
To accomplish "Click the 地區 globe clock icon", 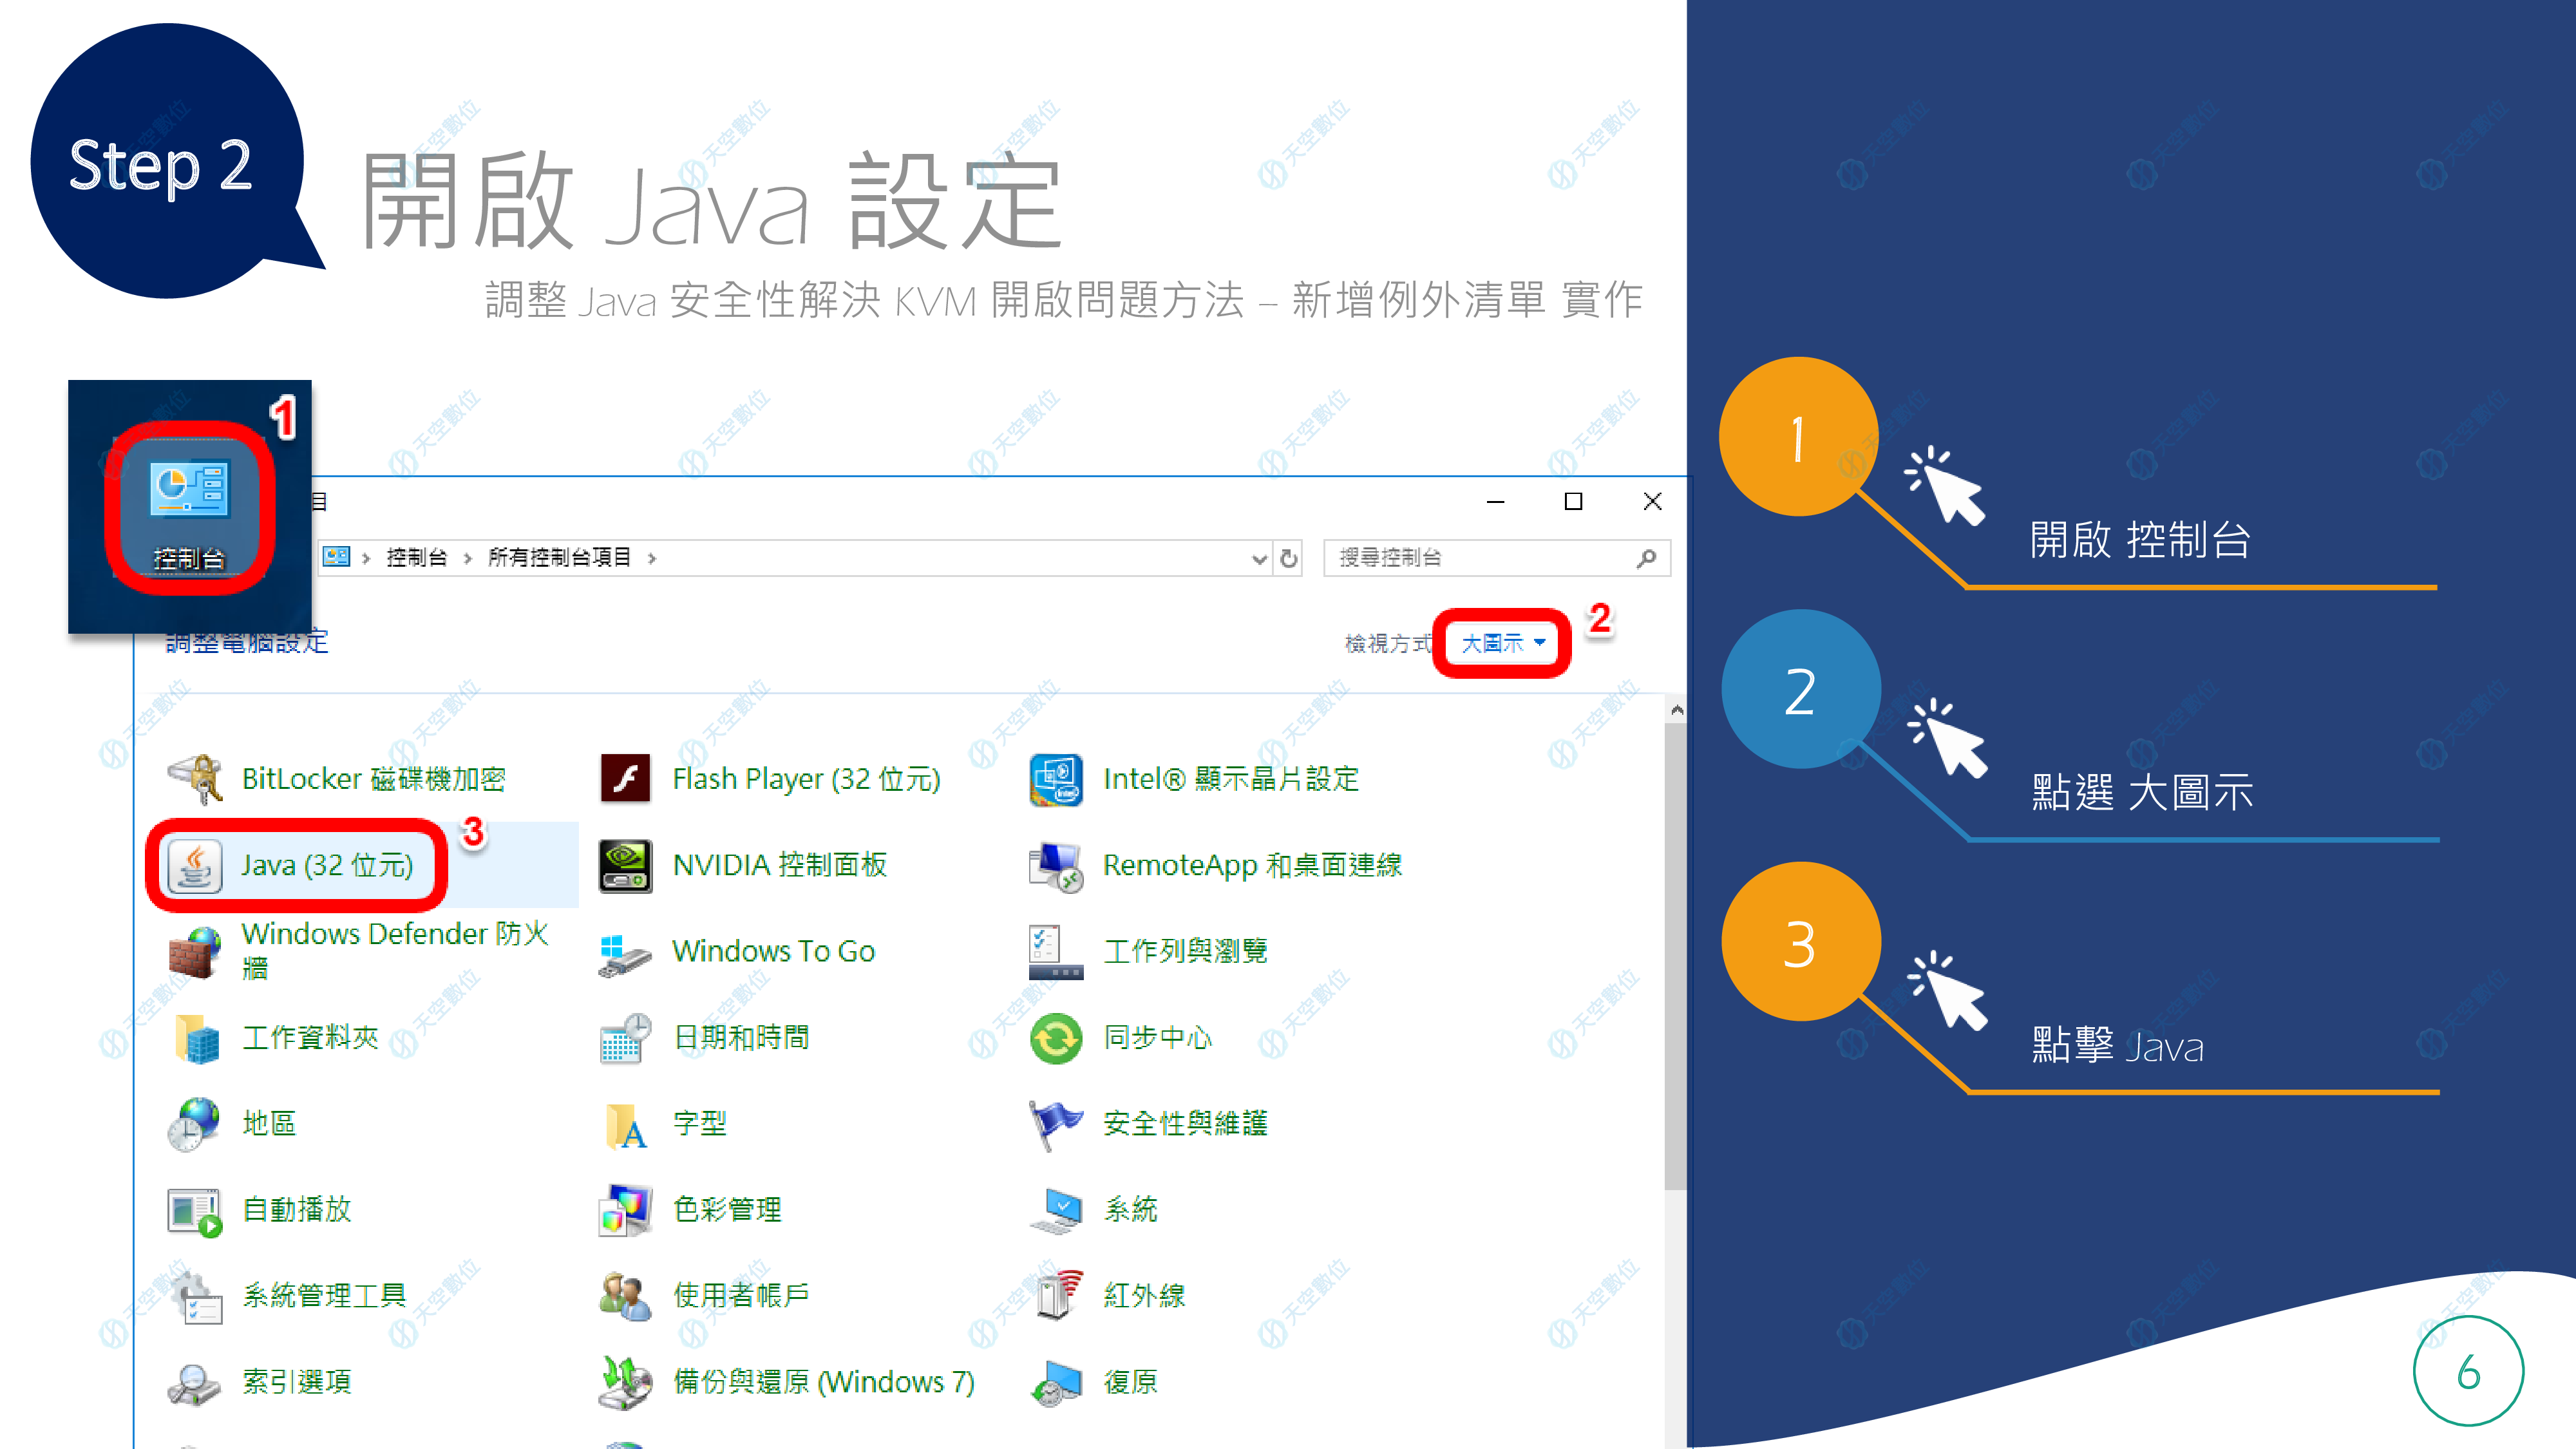I will tap(195, 1124).
